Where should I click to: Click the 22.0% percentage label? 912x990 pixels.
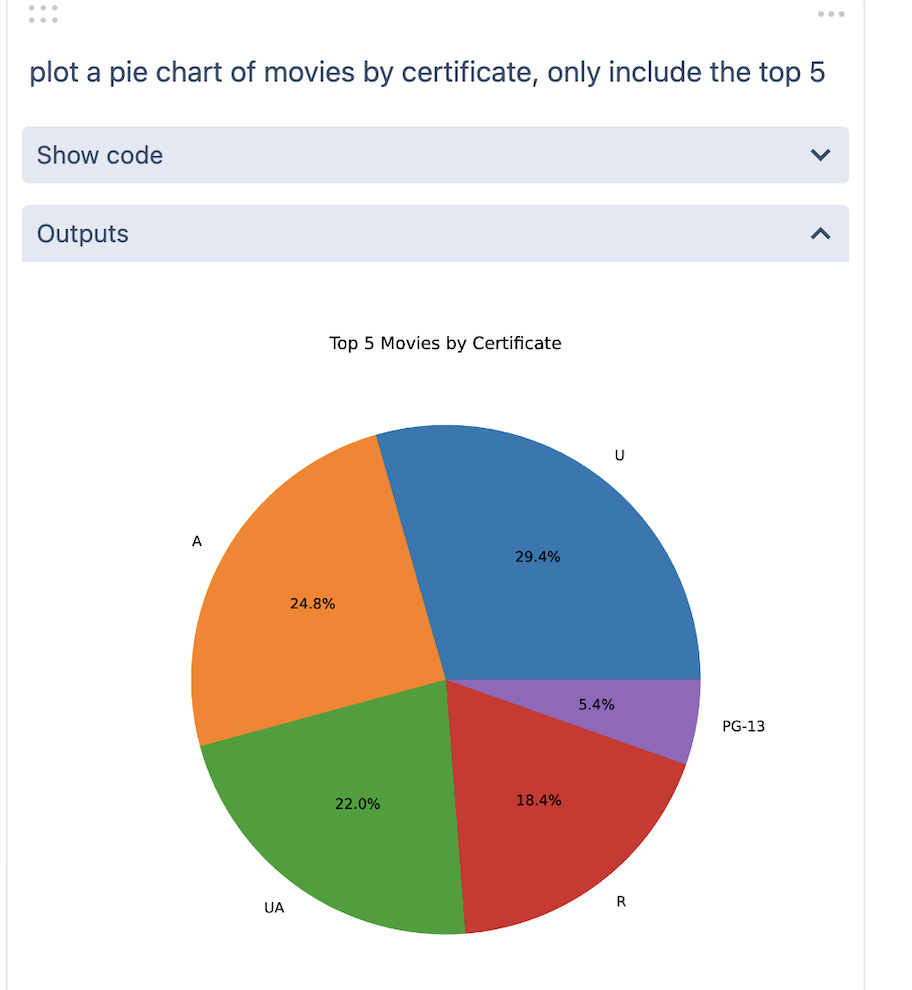coord(357,804)
